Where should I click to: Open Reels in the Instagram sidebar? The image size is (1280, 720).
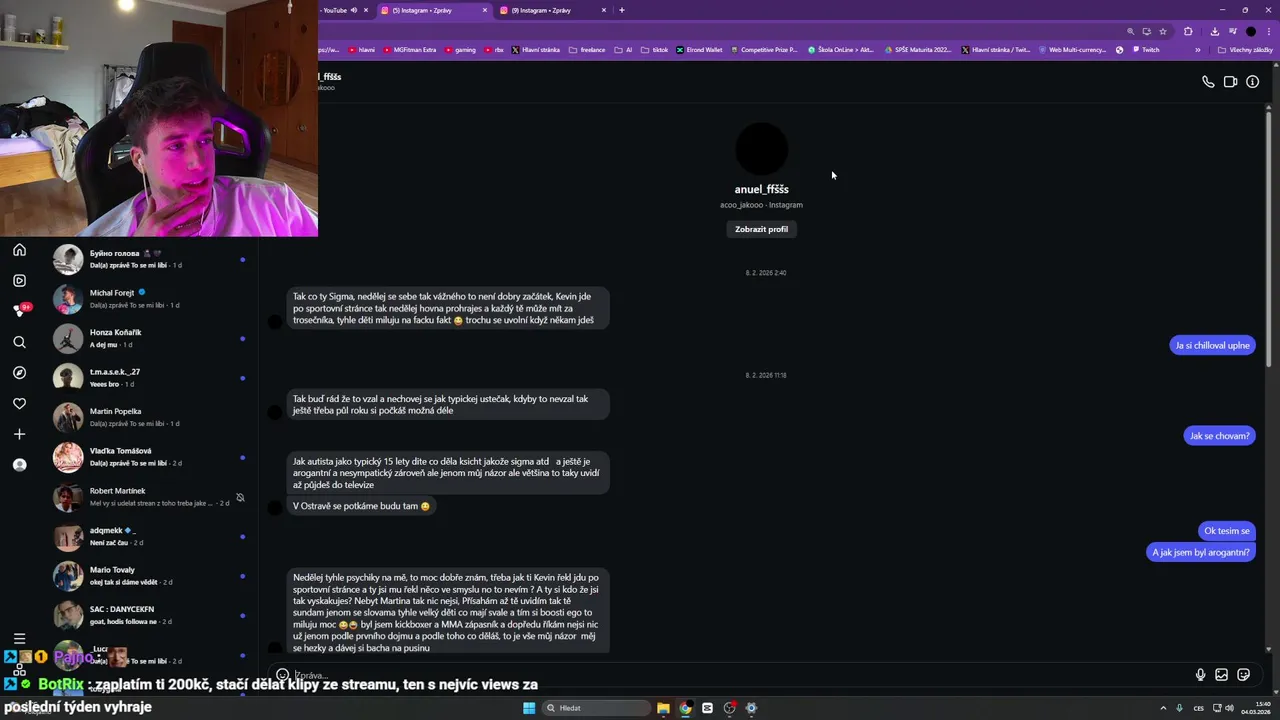point(19,281)
